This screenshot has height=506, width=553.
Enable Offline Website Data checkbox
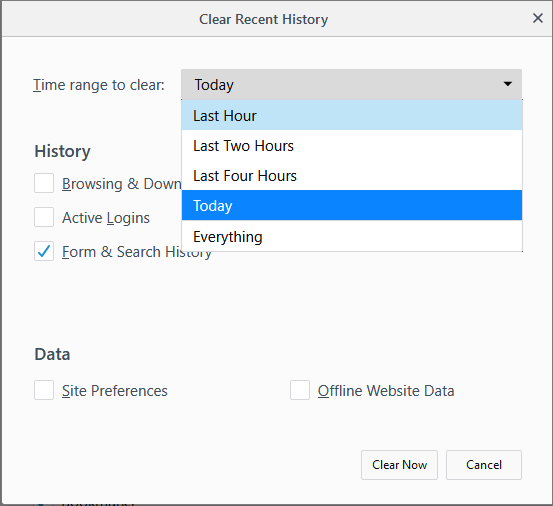(x=300, y=390)
